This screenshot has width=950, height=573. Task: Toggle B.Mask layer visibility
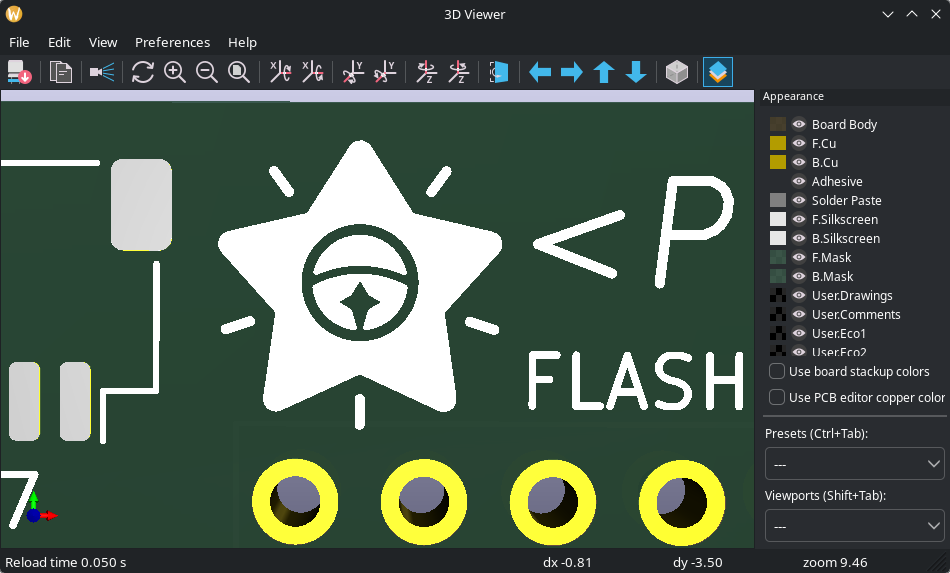pyautogui.click(x=799, y=276)
